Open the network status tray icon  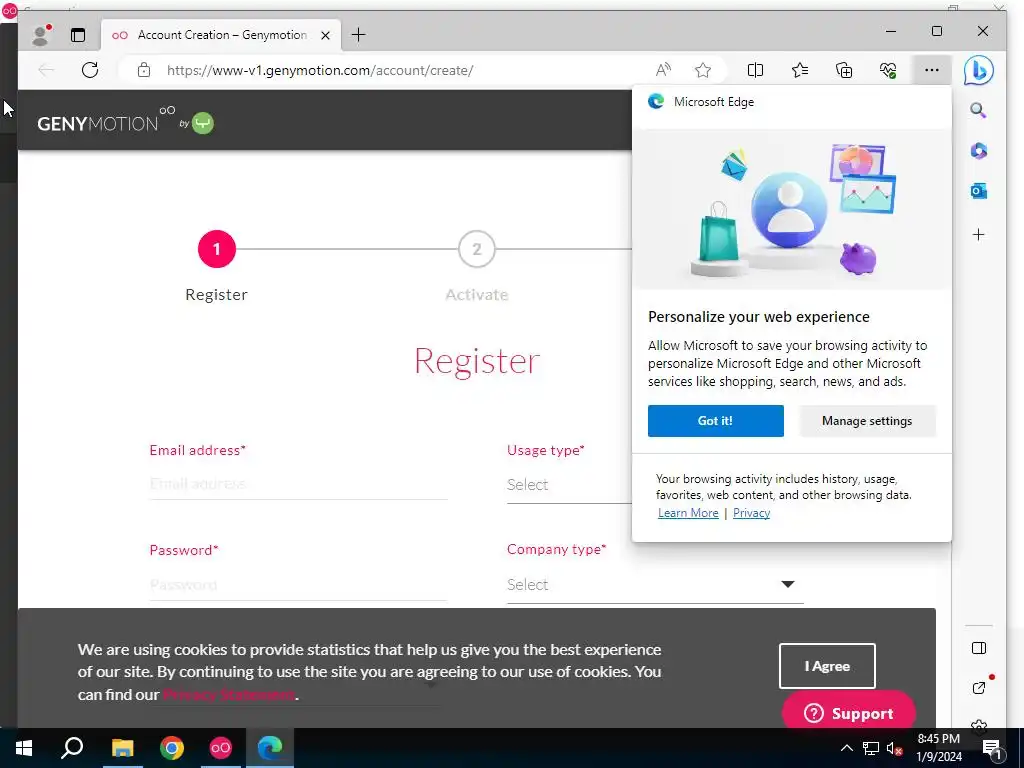click(x=871, y=748)
